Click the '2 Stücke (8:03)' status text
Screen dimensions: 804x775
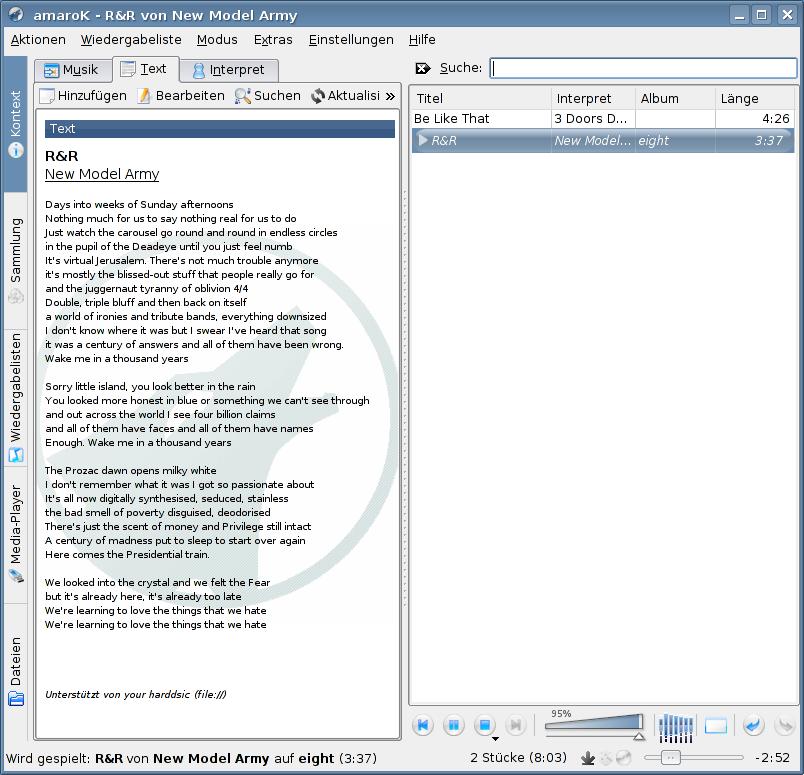pyautogui.click(x=518, y=758)
